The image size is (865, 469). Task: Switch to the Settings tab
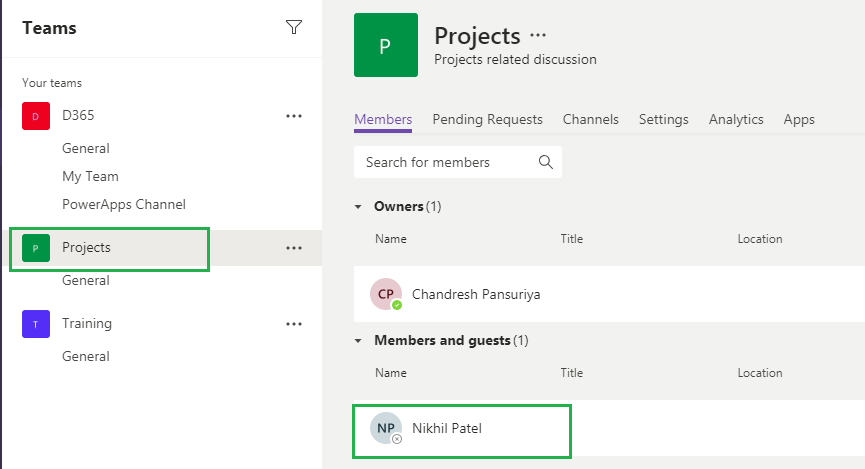click(664, 119)
